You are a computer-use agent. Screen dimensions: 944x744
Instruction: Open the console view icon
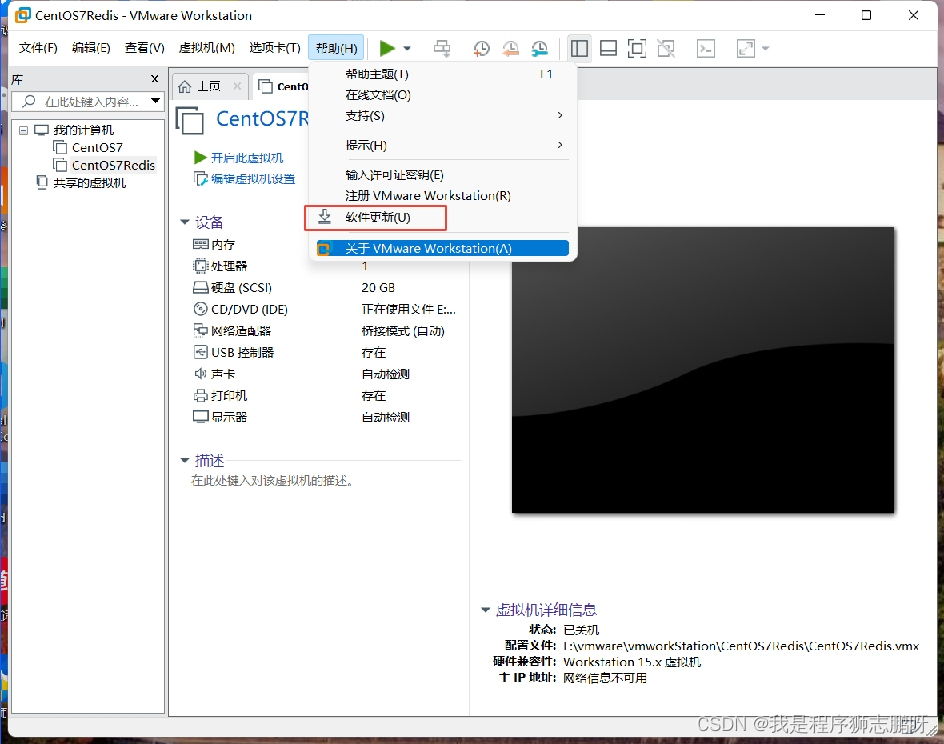(706, 48)
